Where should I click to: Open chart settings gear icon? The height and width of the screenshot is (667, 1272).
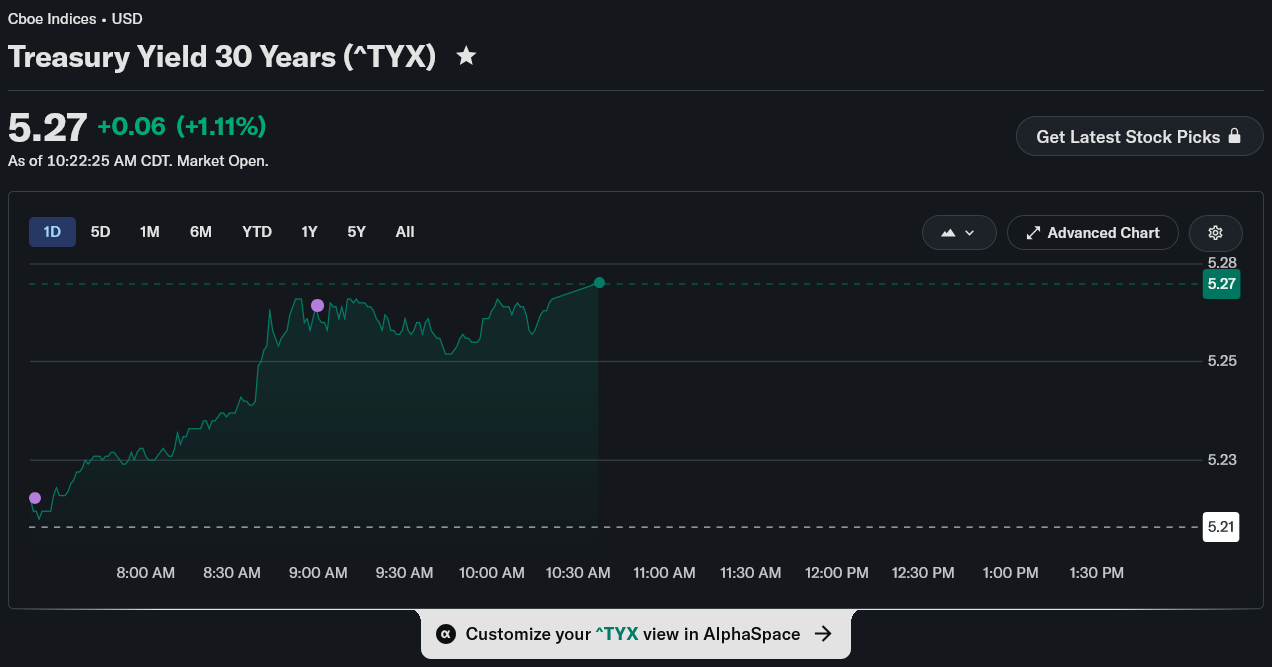tap(1216, 233)
